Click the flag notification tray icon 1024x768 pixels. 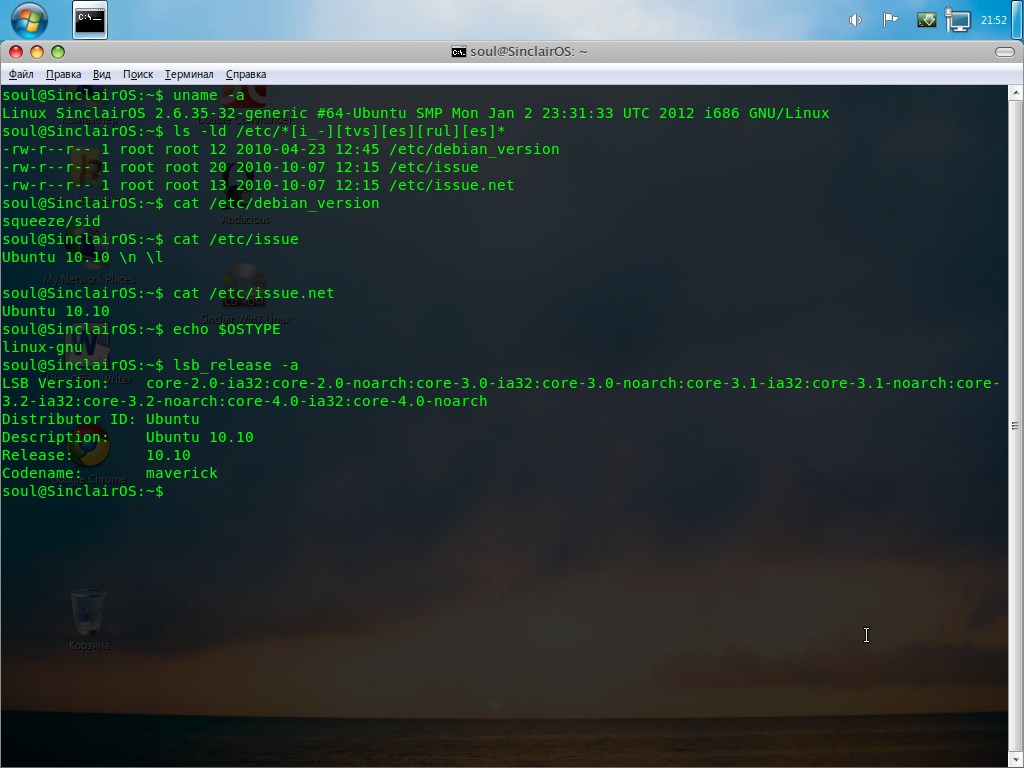tap(890, 20)
